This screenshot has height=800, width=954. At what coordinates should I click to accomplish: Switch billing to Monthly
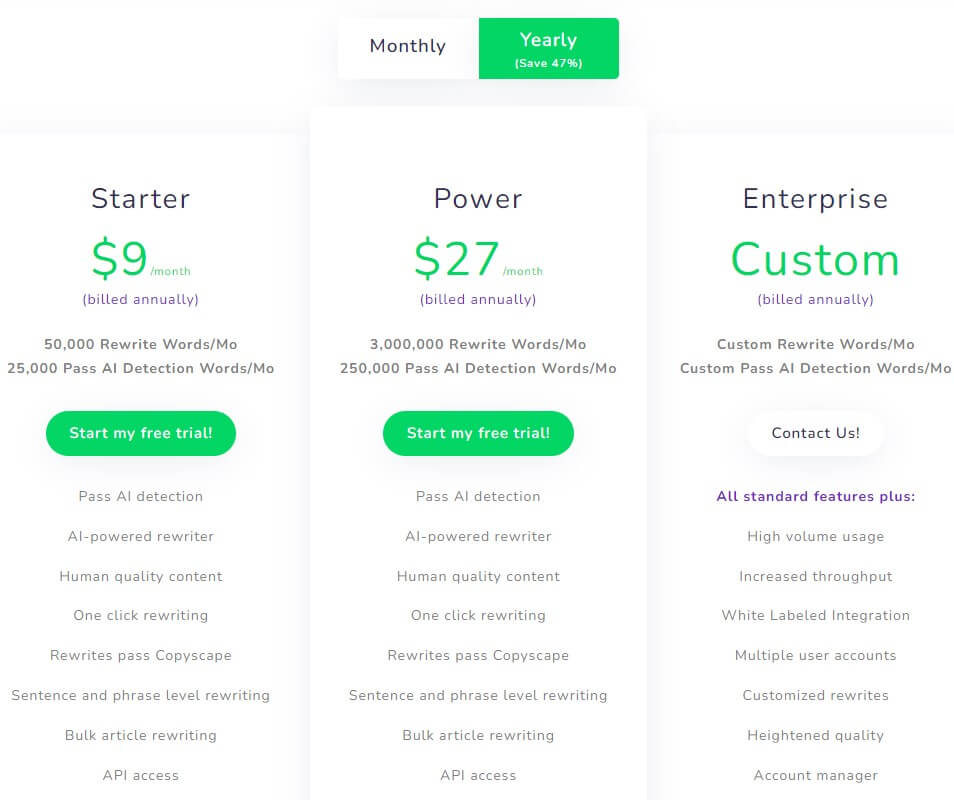[x=408, y=47]
